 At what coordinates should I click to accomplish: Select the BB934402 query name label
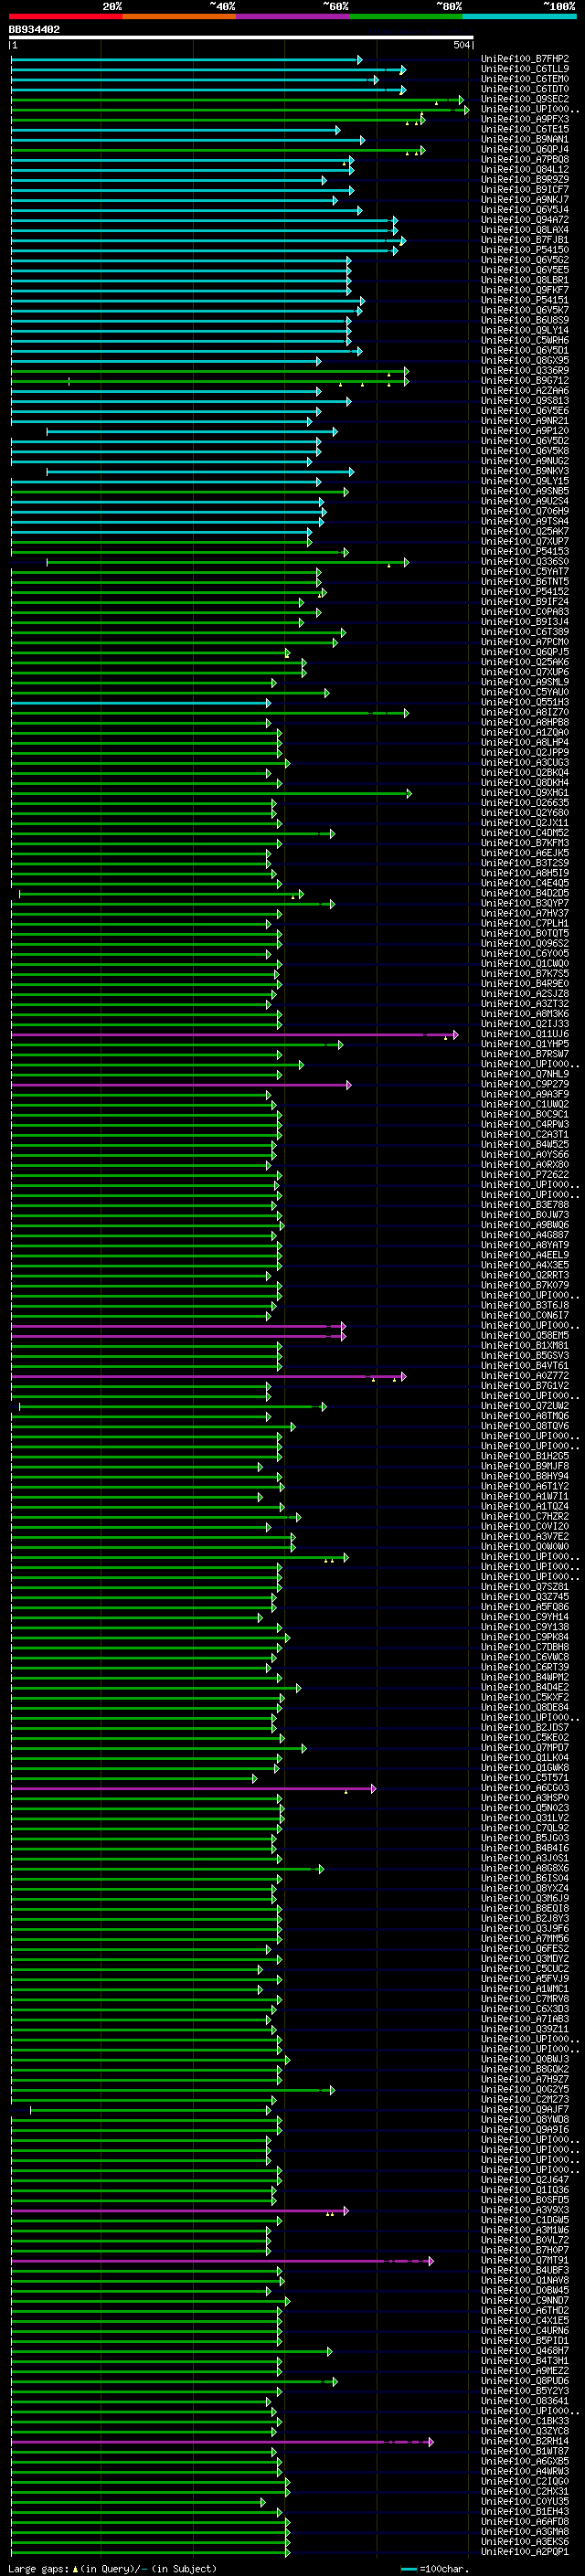[x=34, y=30]
